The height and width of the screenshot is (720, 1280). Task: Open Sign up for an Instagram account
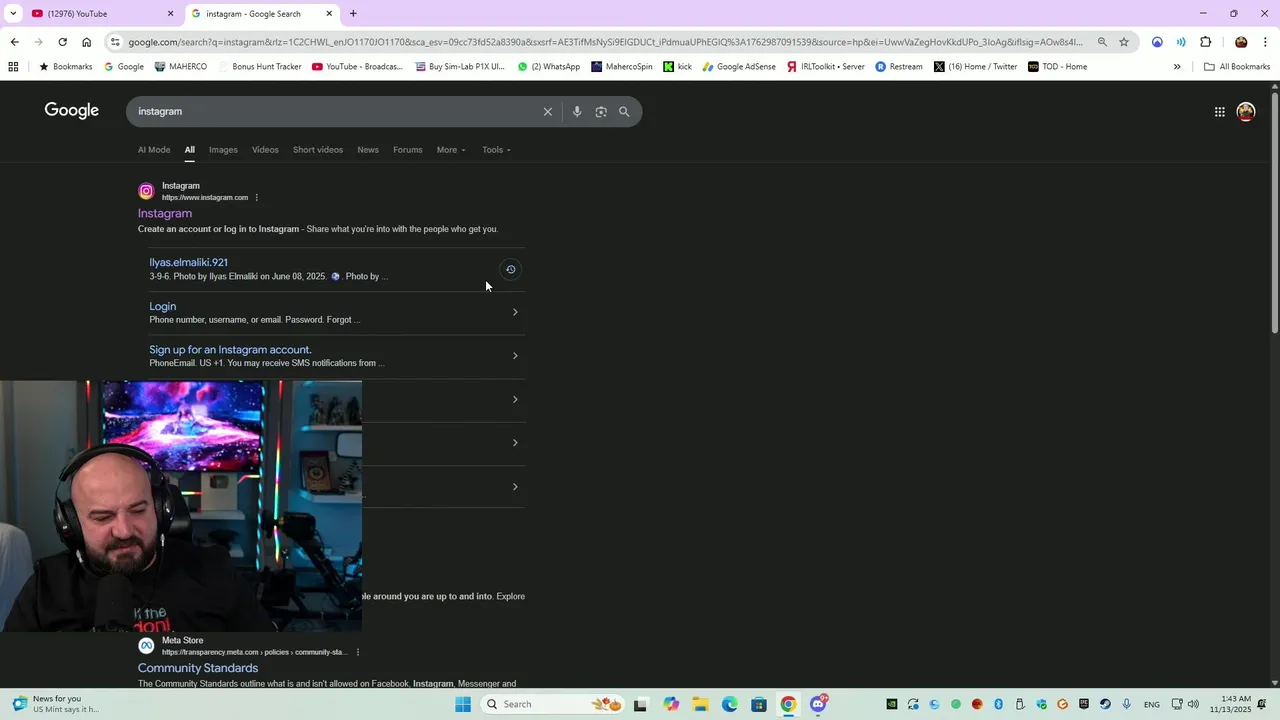230,350
